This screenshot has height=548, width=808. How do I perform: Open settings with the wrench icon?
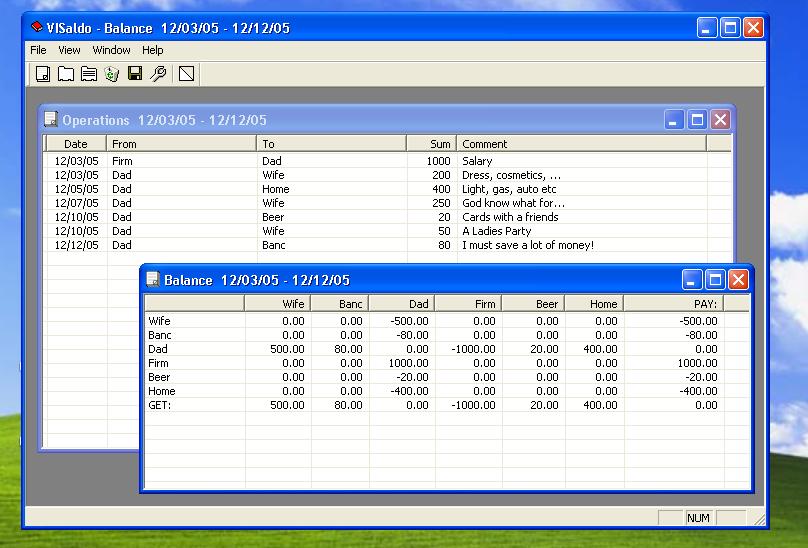(x=158, y=74)
